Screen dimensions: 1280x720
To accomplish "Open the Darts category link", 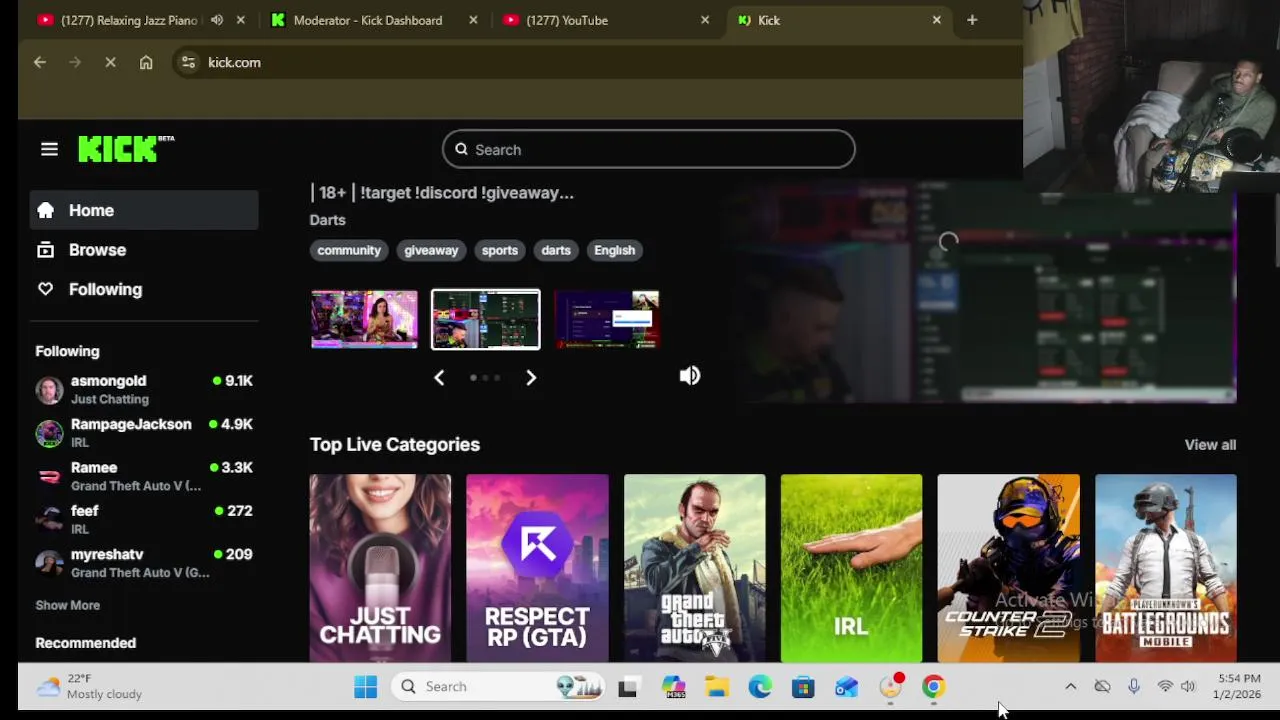I will [x=327, y=220].
